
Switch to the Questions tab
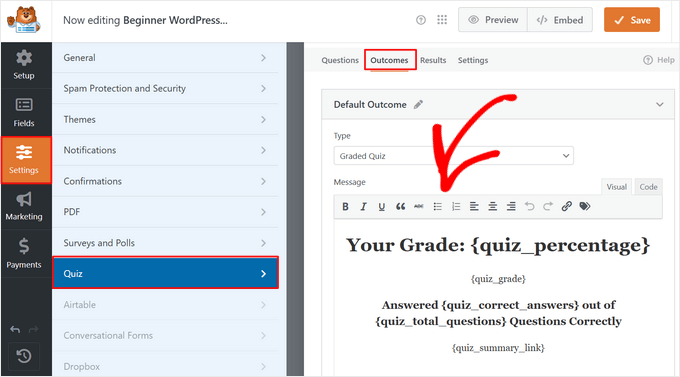(340, 60)
